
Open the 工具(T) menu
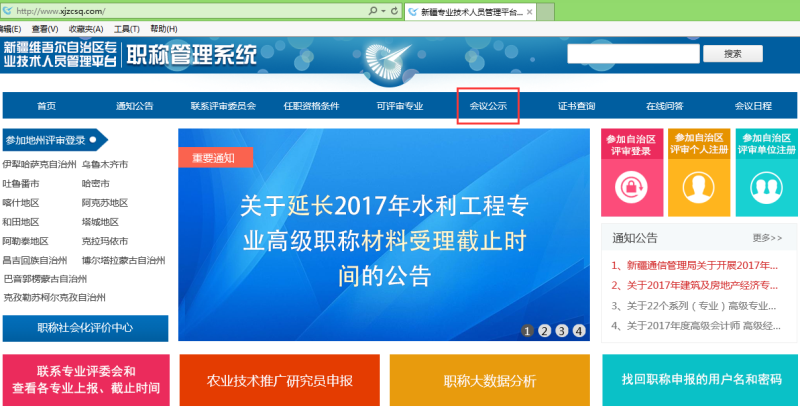tap(127, 29)
